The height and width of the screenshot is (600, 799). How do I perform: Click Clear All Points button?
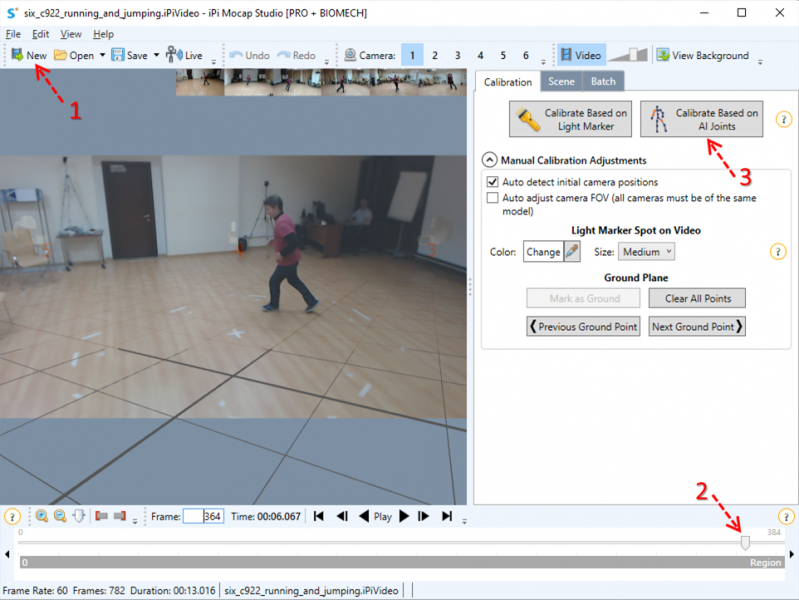[x=697, y=299]
